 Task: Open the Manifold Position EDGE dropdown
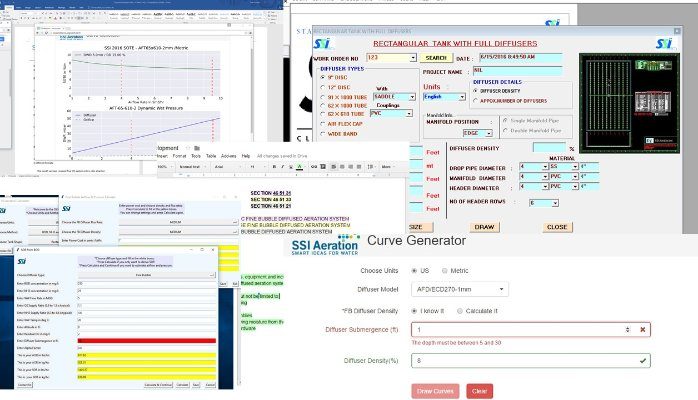pyautogui.click(x=488, y=133)
